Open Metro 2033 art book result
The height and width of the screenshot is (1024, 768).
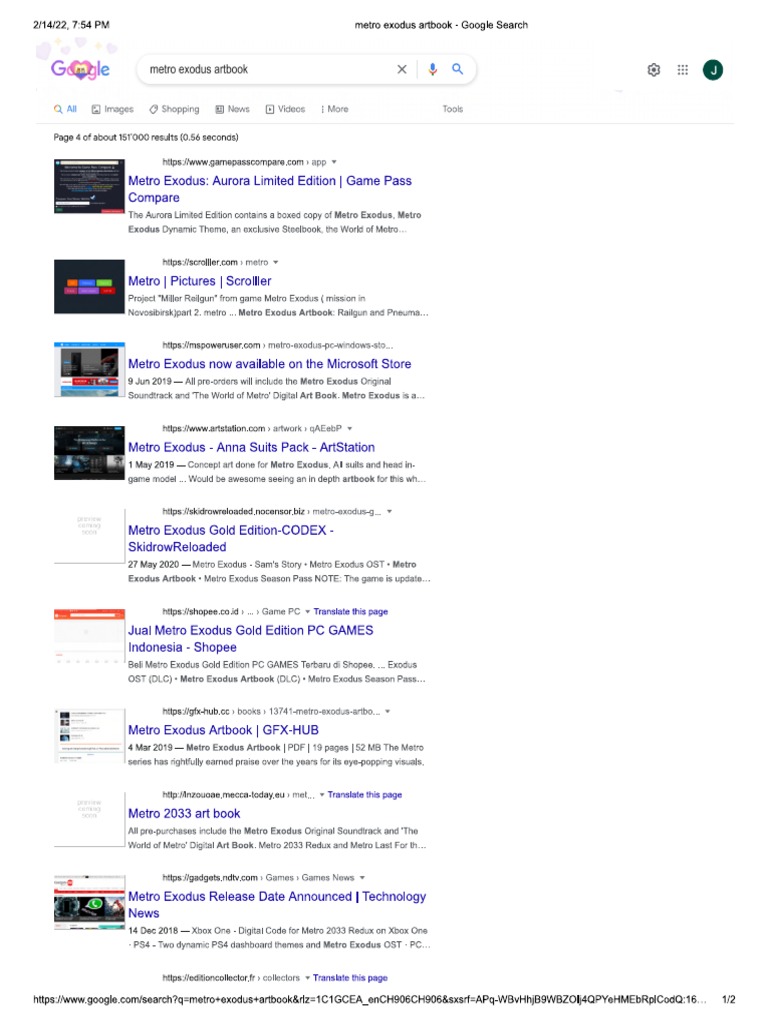coord(184,814)
